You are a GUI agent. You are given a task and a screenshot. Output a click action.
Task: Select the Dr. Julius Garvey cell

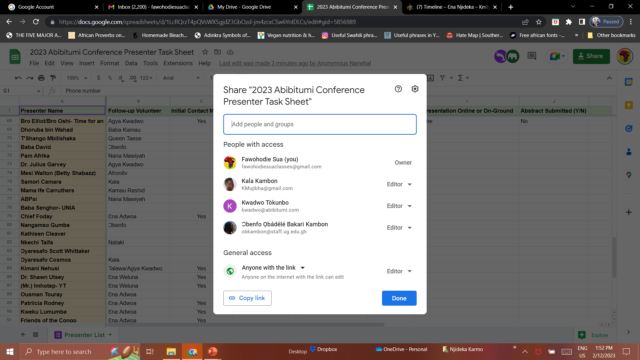click(62, 164)
